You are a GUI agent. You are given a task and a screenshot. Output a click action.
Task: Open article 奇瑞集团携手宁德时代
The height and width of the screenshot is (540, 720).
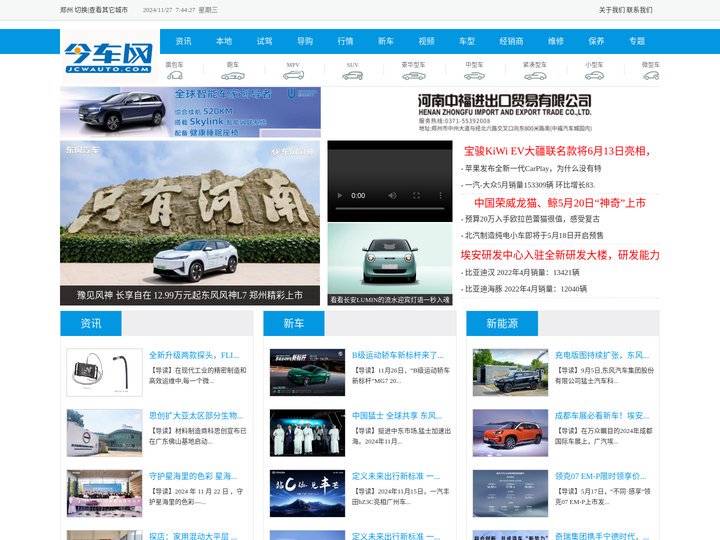pyautogui.click(x=602, y=536)
